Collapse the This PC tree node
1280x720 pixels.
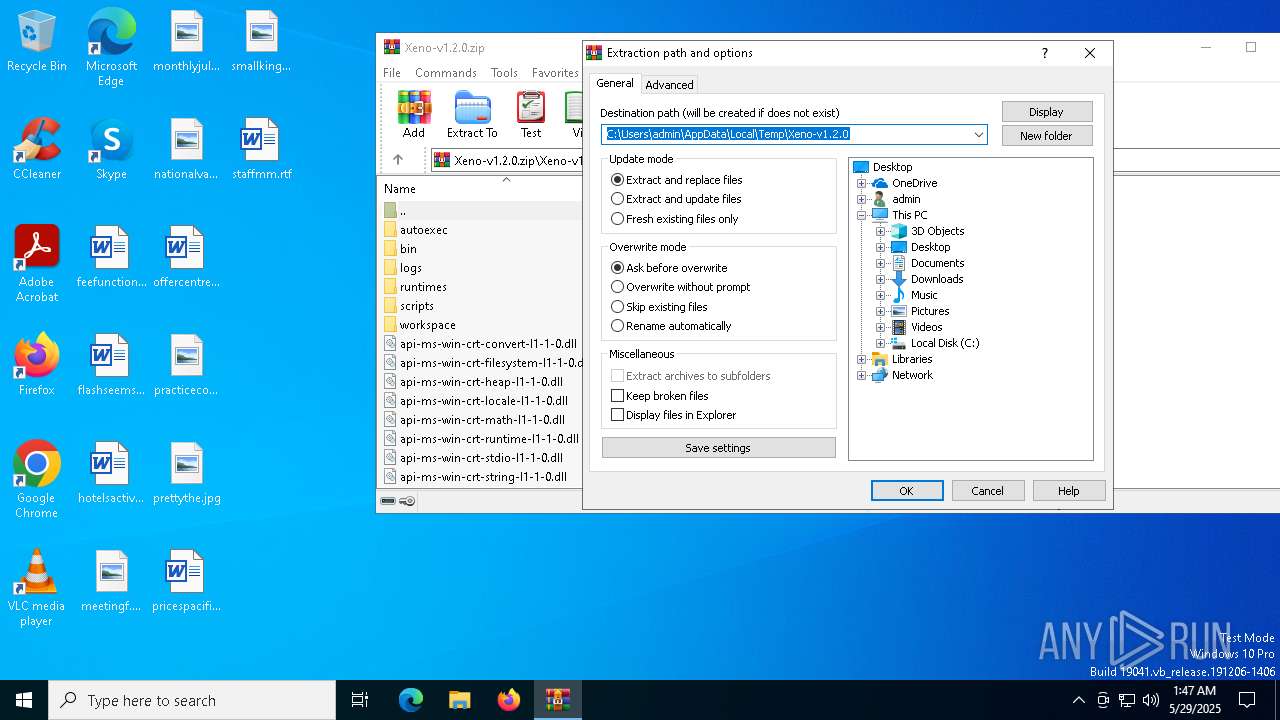(861, 216)
